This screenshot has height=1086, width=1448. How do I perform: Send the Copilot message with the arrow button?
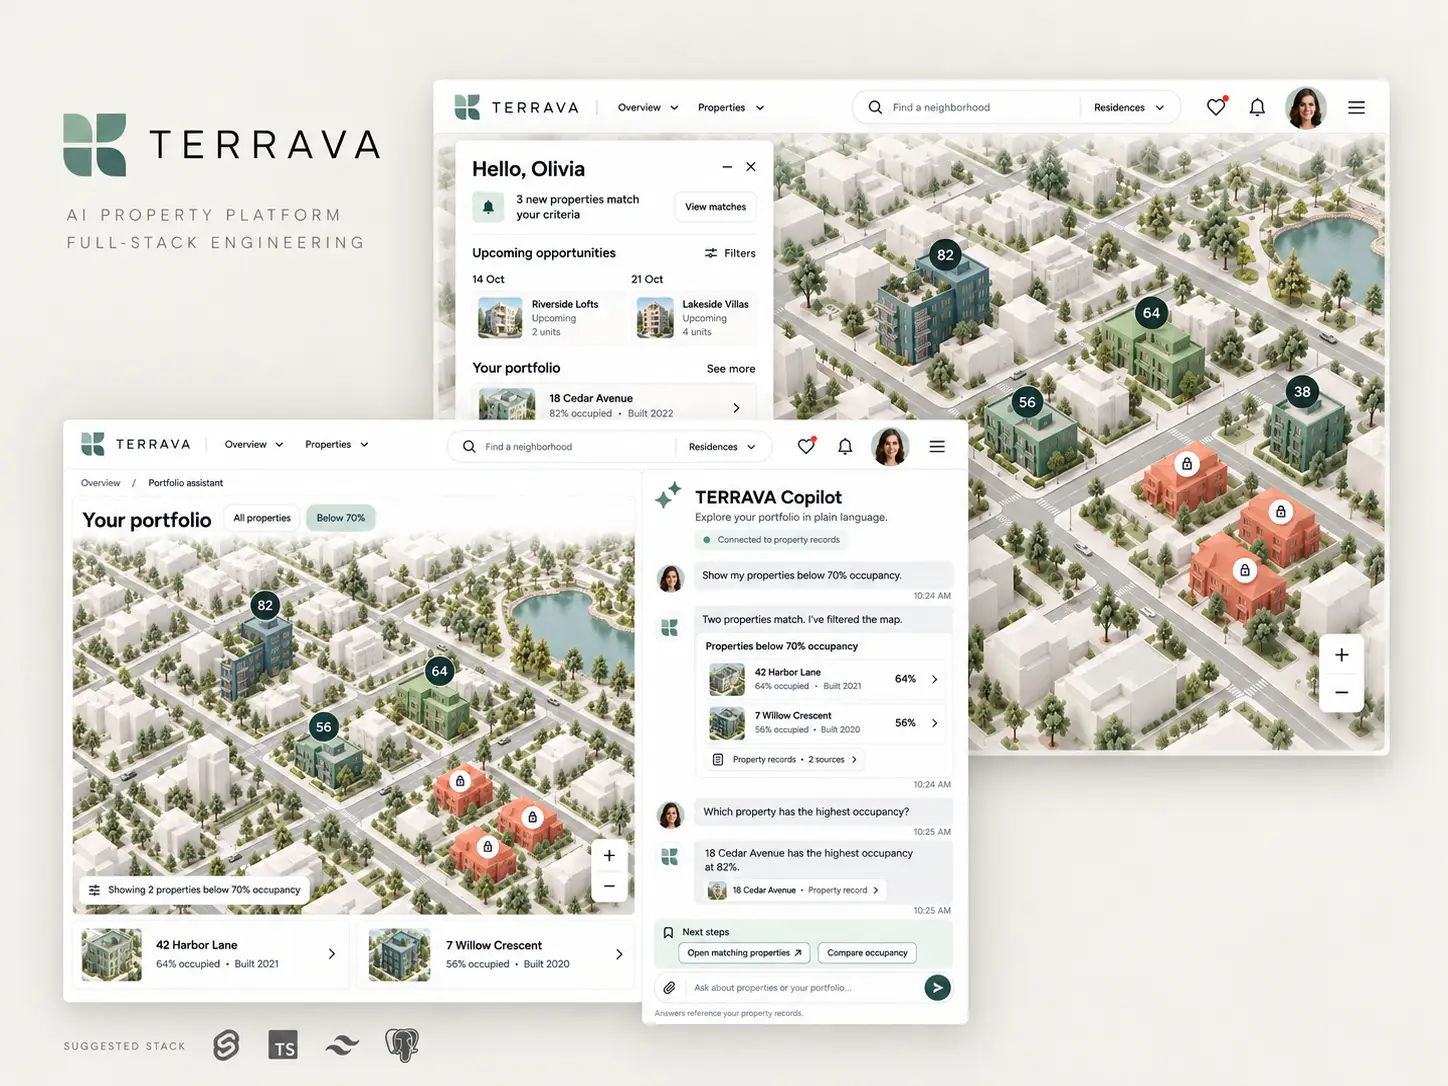(x=937, y=988)
